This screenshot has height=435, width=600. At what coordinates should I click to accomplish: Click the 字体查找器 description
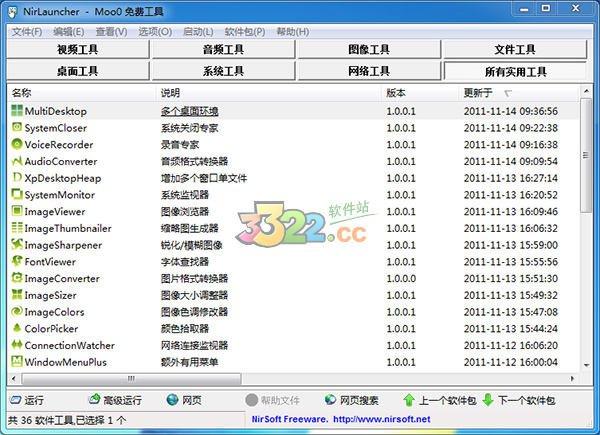(185, 262)
